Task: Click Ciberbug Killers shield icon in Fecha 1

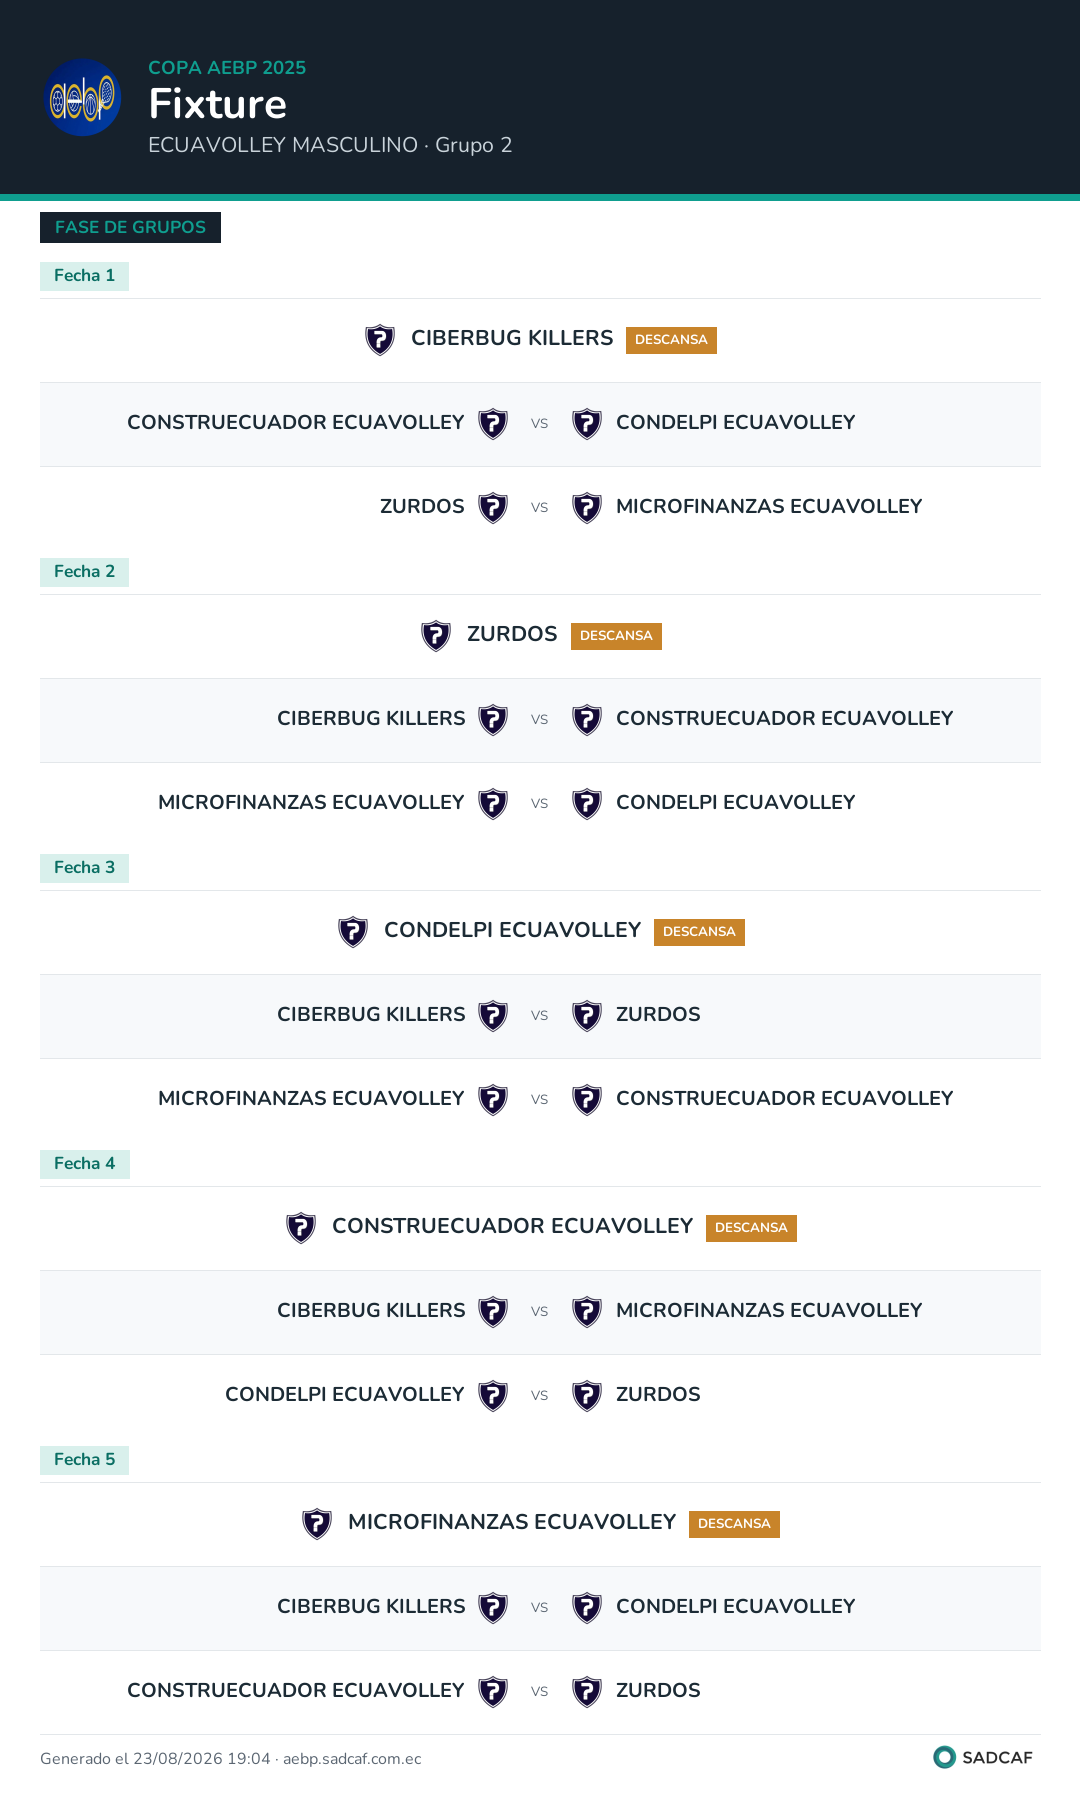Action: click(380, 340)
